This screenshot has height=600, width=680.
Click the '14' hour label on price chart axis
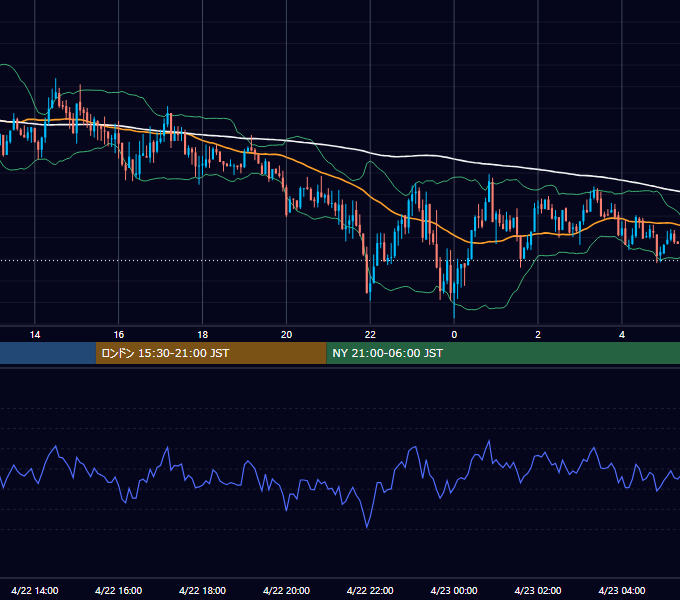tap(35, 335)
